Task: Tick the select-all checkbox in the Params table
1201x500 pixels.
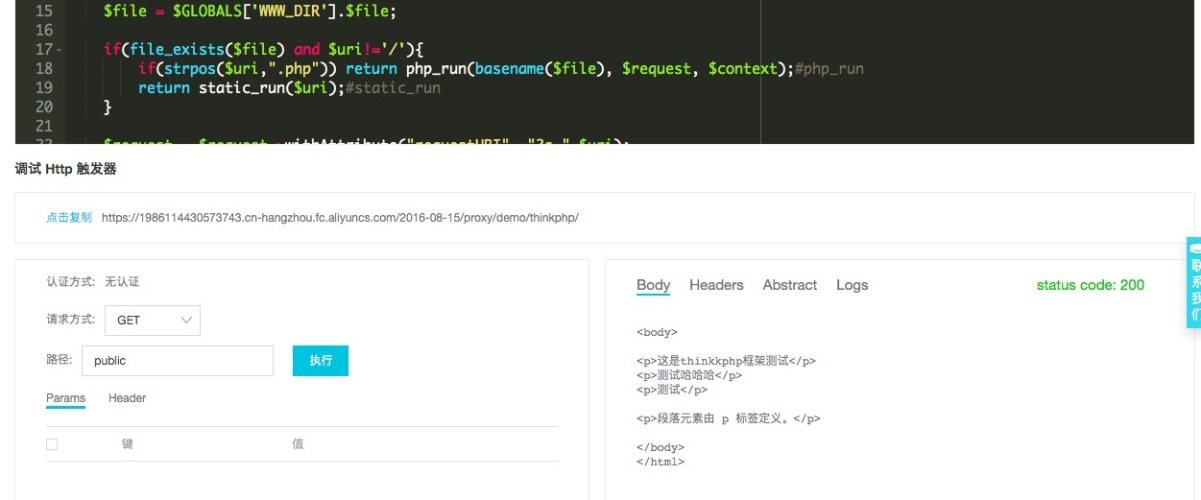Action: pos(52,444)
